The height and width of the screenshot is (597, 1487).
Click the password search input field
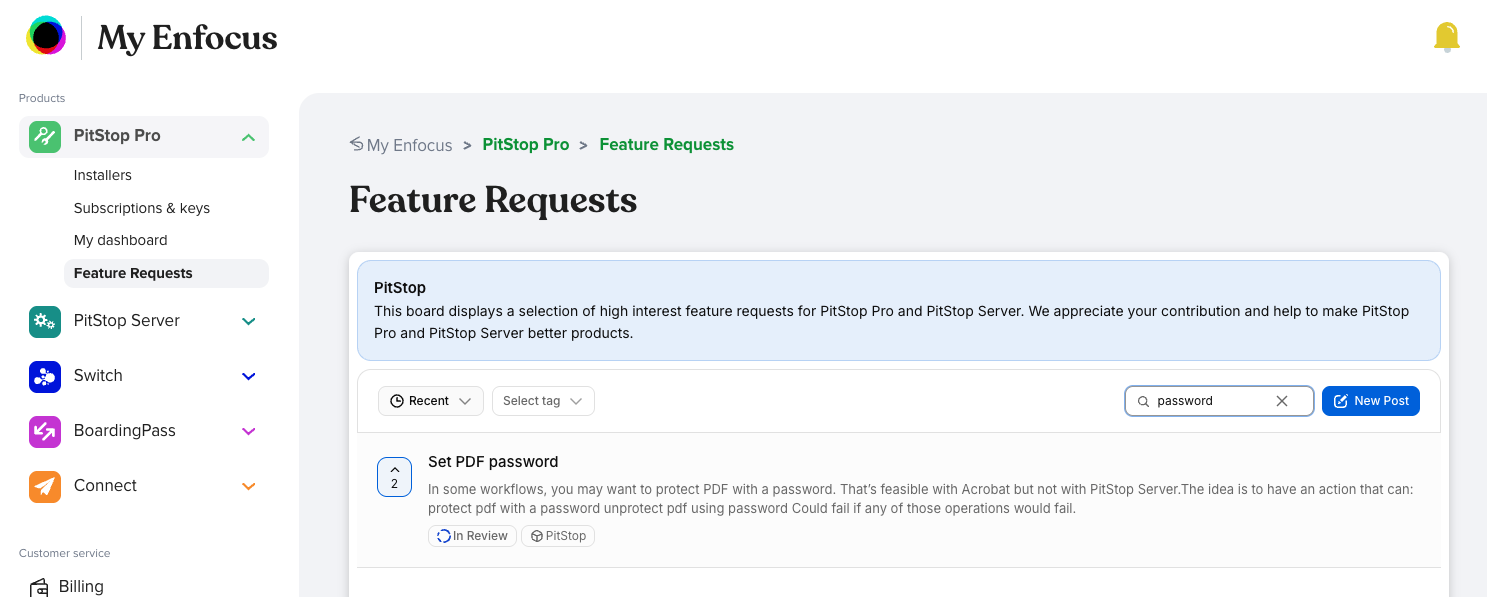point(1210,401)
